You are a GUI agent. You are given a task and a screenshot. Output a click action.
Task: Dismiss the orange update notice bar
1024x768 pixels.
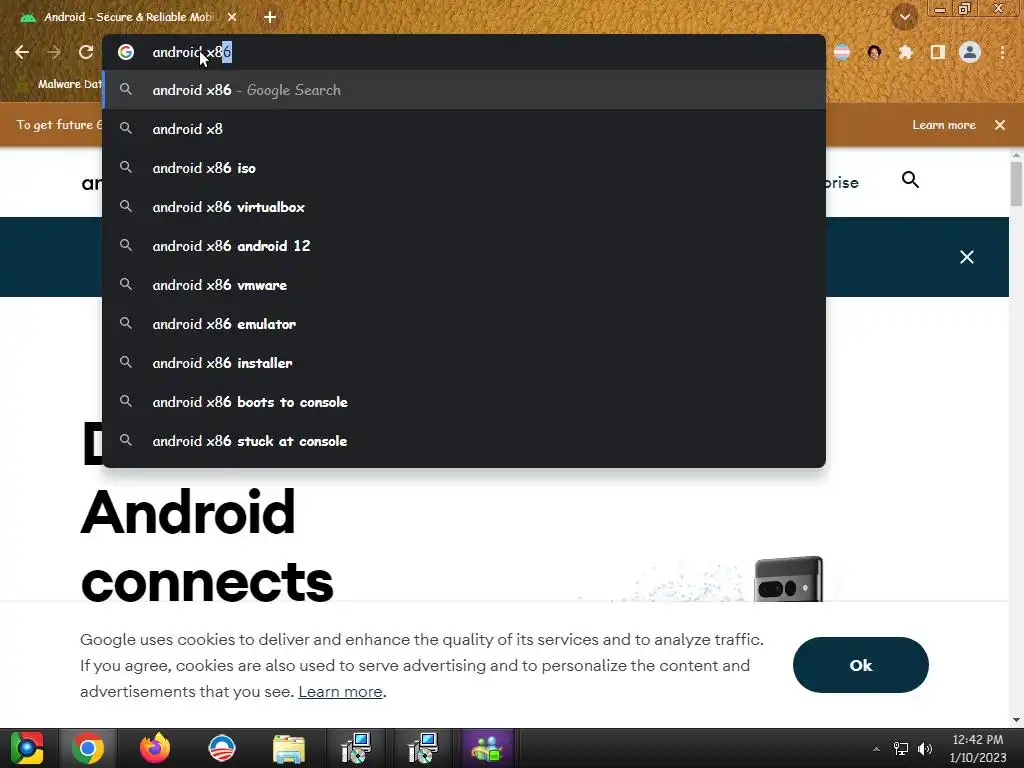click(x=1000, y=125)
